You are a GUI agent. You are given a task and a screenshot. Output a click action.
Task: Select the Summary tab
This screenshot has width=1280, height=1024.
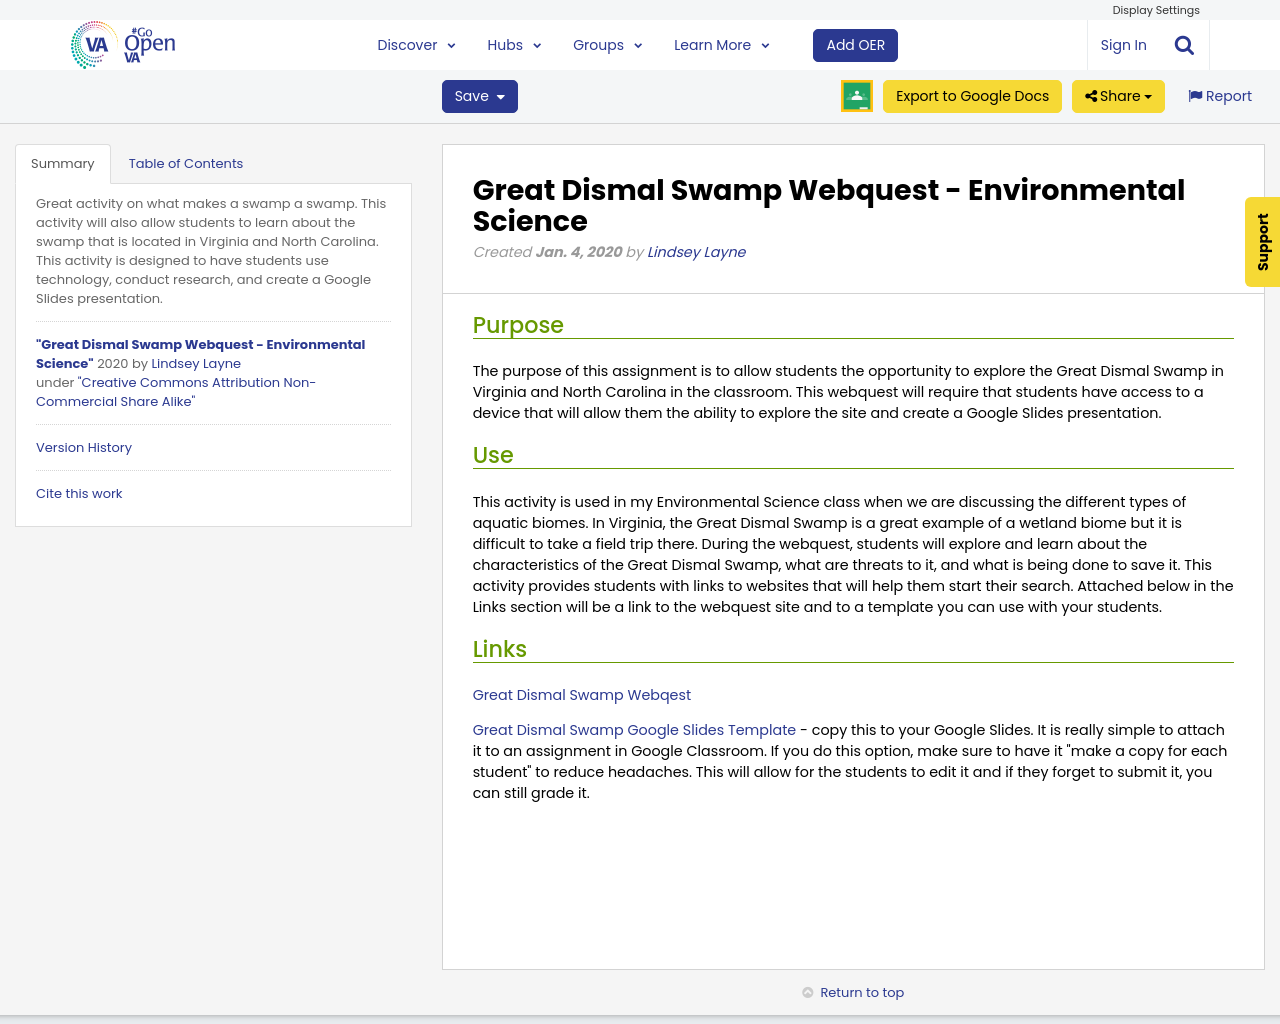point(62,163)
